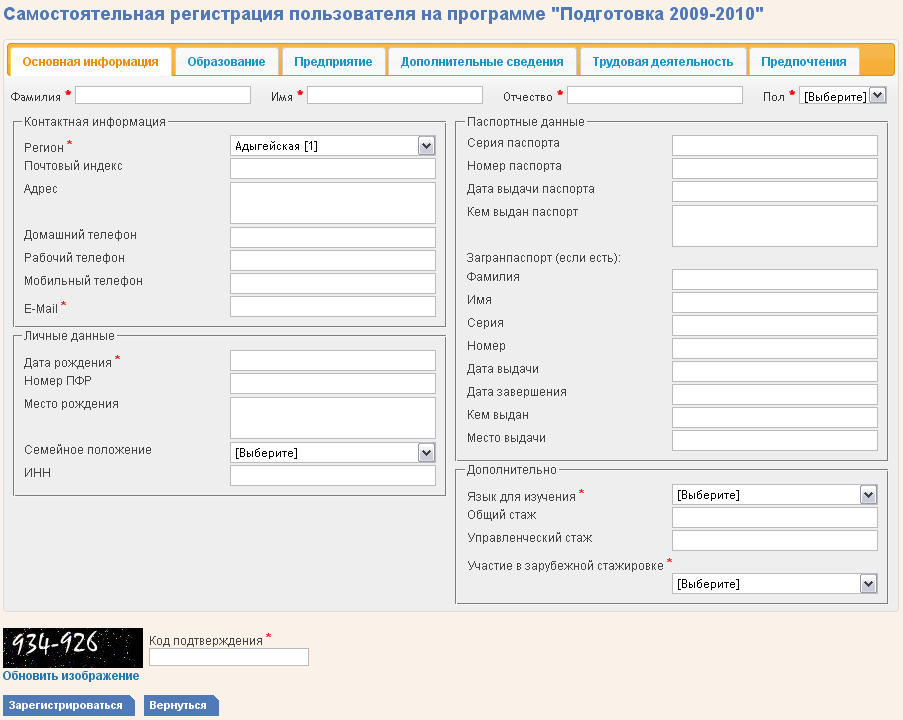Click into Кем выдан паспорт text area

tap(775, 226)
